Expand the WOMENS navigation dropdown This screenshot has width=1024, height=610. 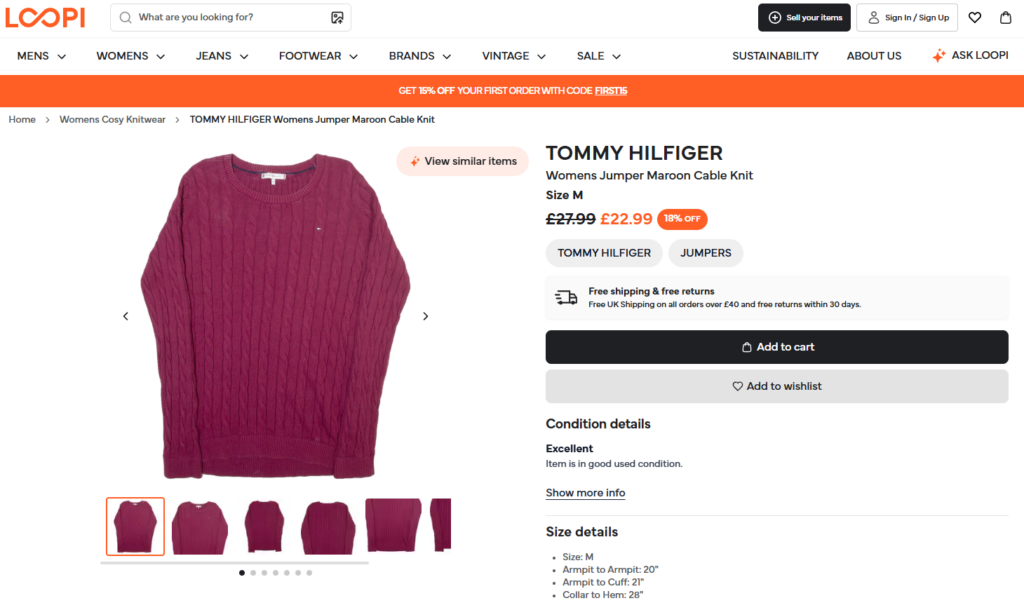130,56
